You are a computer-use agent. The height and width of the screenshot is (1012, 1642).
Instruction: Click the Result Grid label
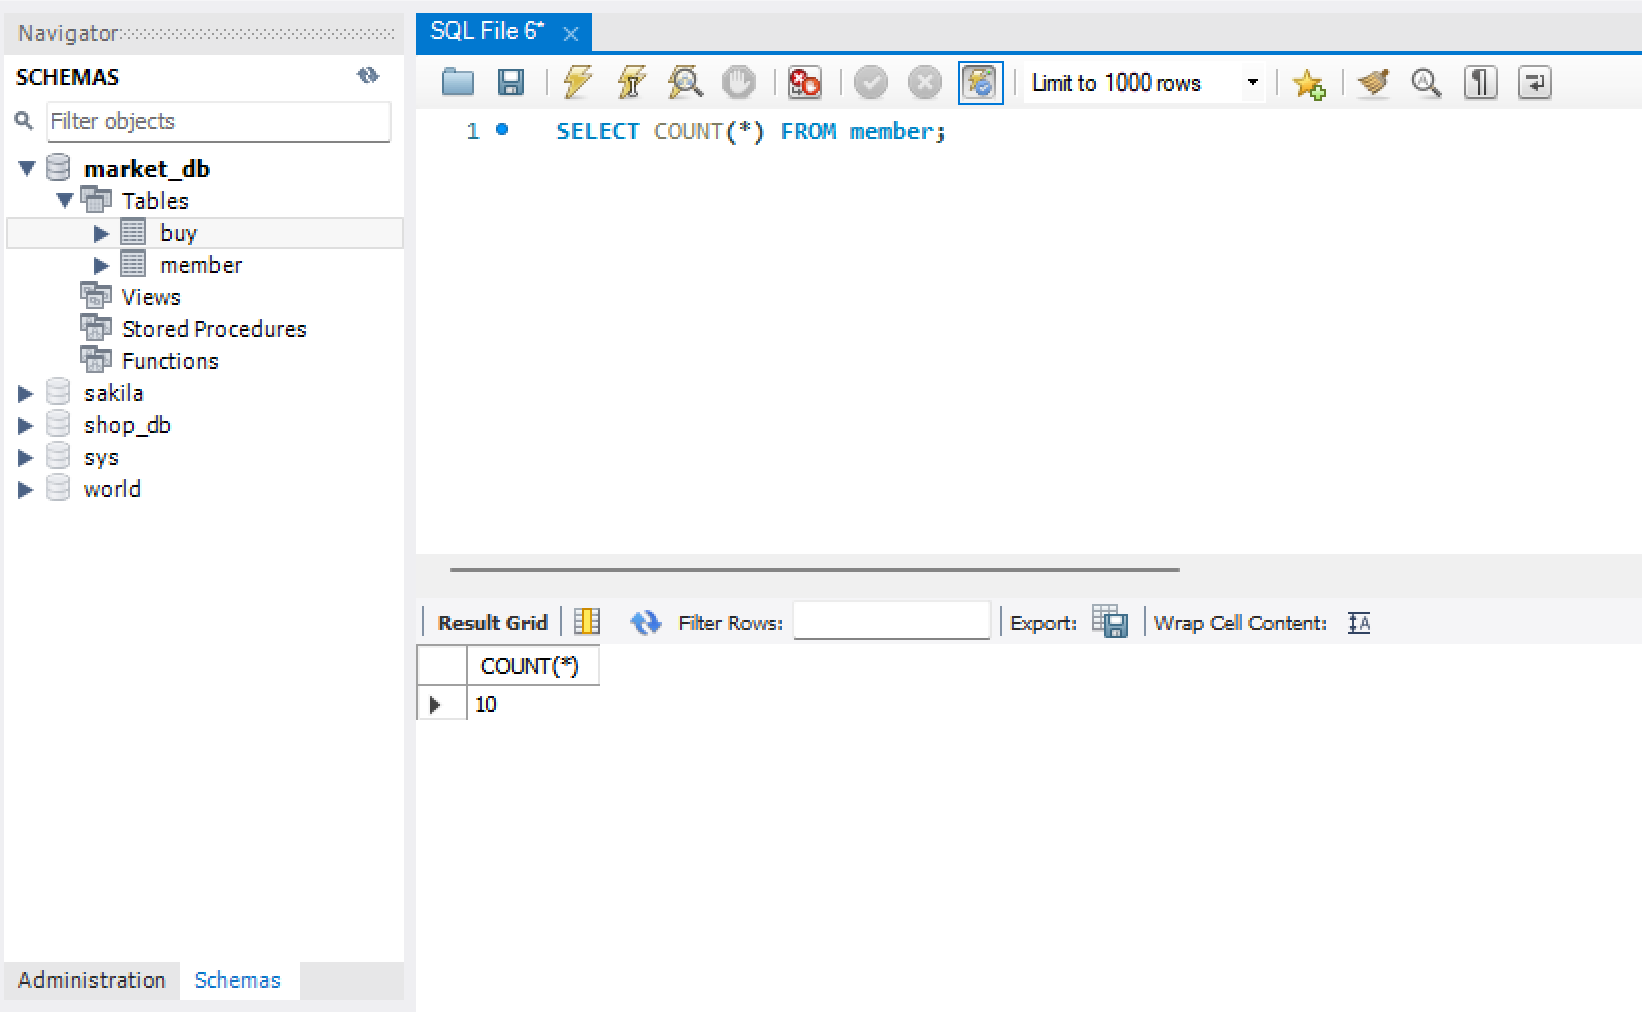(x=492, y=623)
